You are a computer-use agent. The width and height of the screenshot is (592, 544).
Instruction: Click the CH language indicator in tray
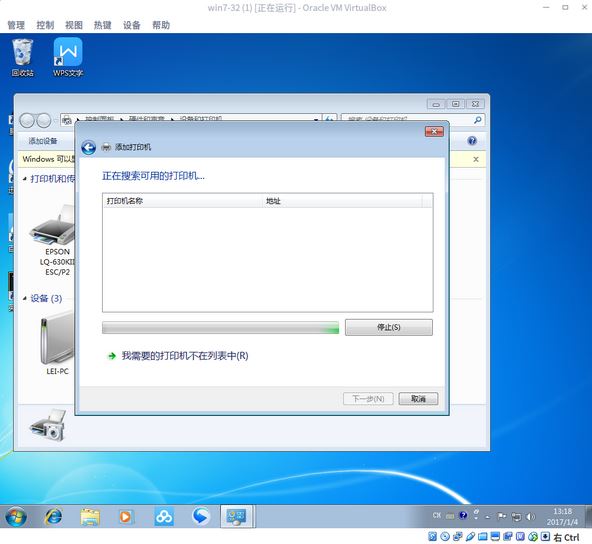point(437,515)
